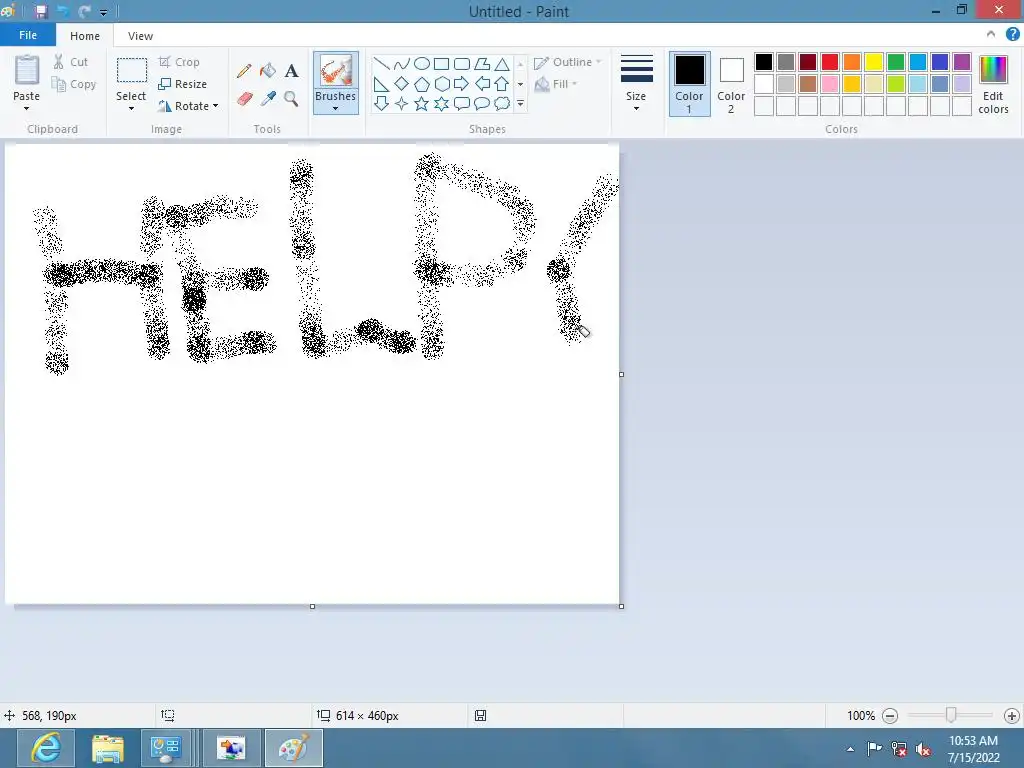Select the Magnifier tool

pyautogui.click(x=291, y=99)
